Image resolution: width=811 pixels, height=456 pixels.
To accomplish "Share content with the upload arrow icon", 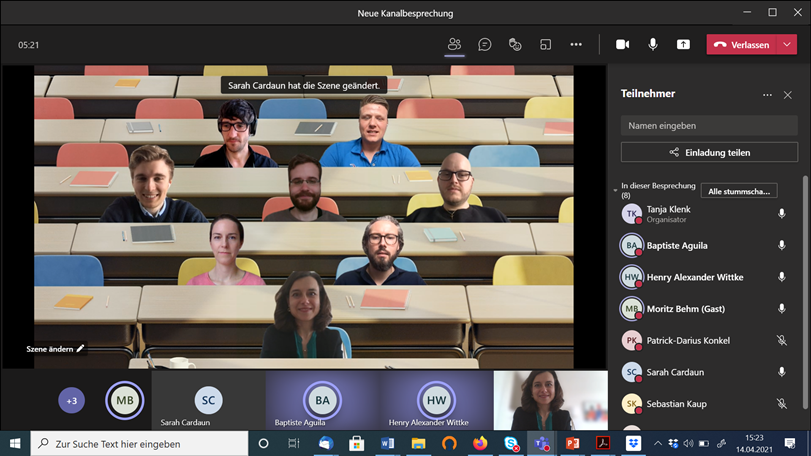I will (683, 44).
